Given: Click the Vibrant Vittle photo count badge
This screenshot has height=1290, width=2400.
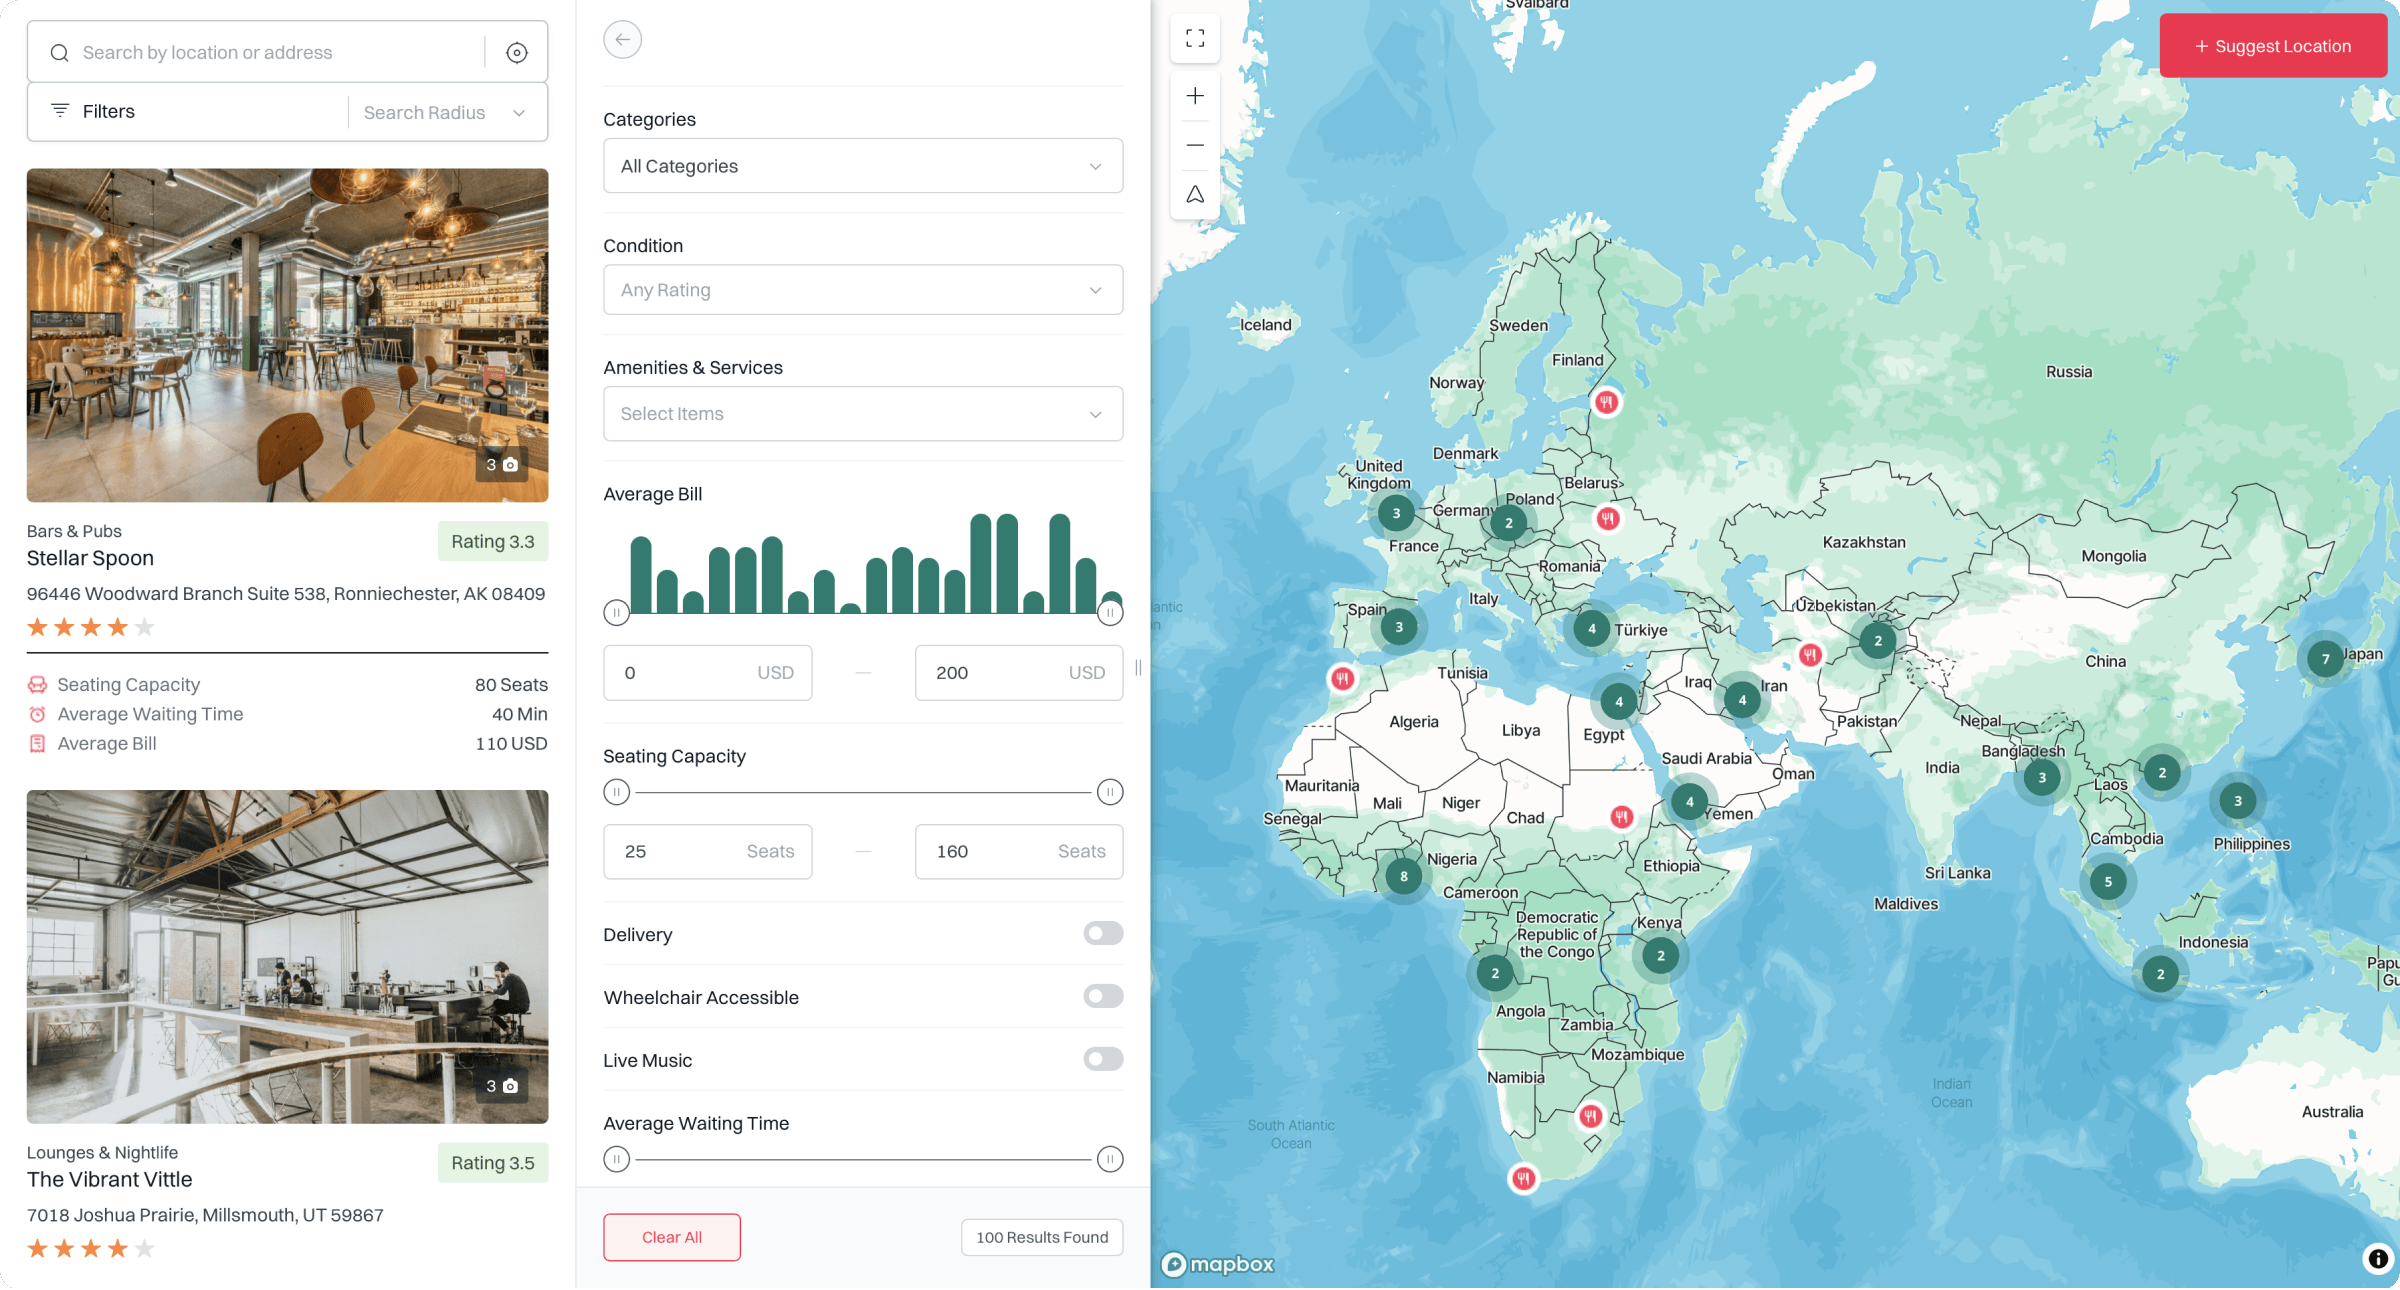Looking at the screenshot, I should click(x=502, y=1086).
